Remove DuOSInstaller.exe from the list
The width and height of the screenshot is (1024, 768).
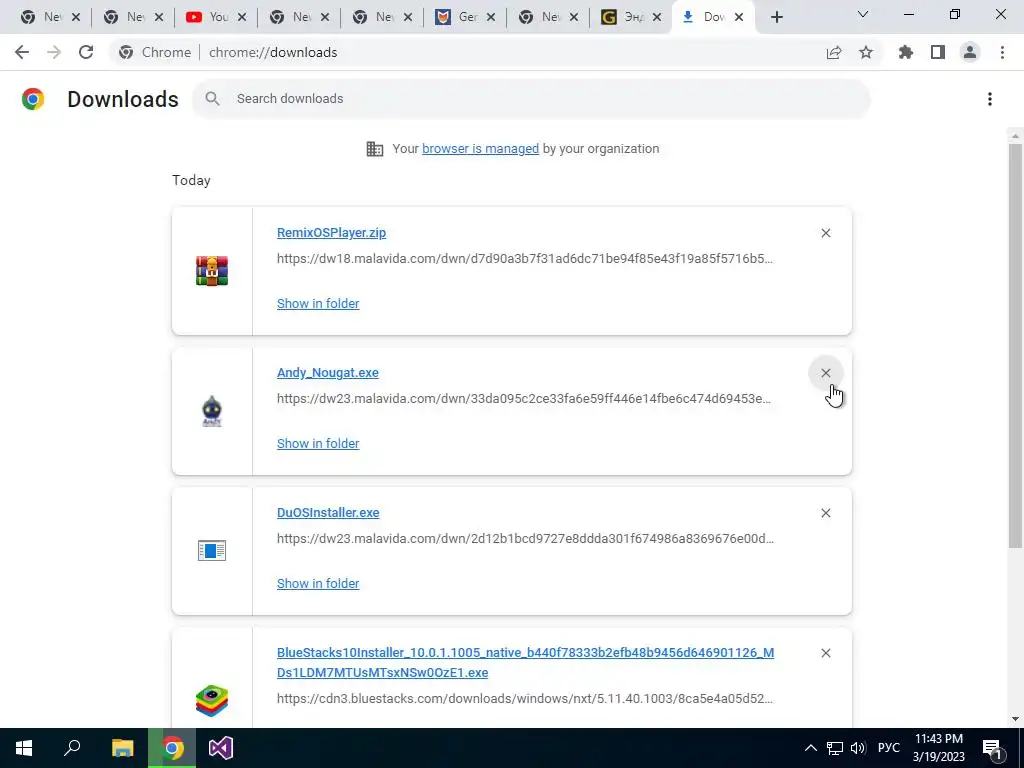tap(825, 513)
